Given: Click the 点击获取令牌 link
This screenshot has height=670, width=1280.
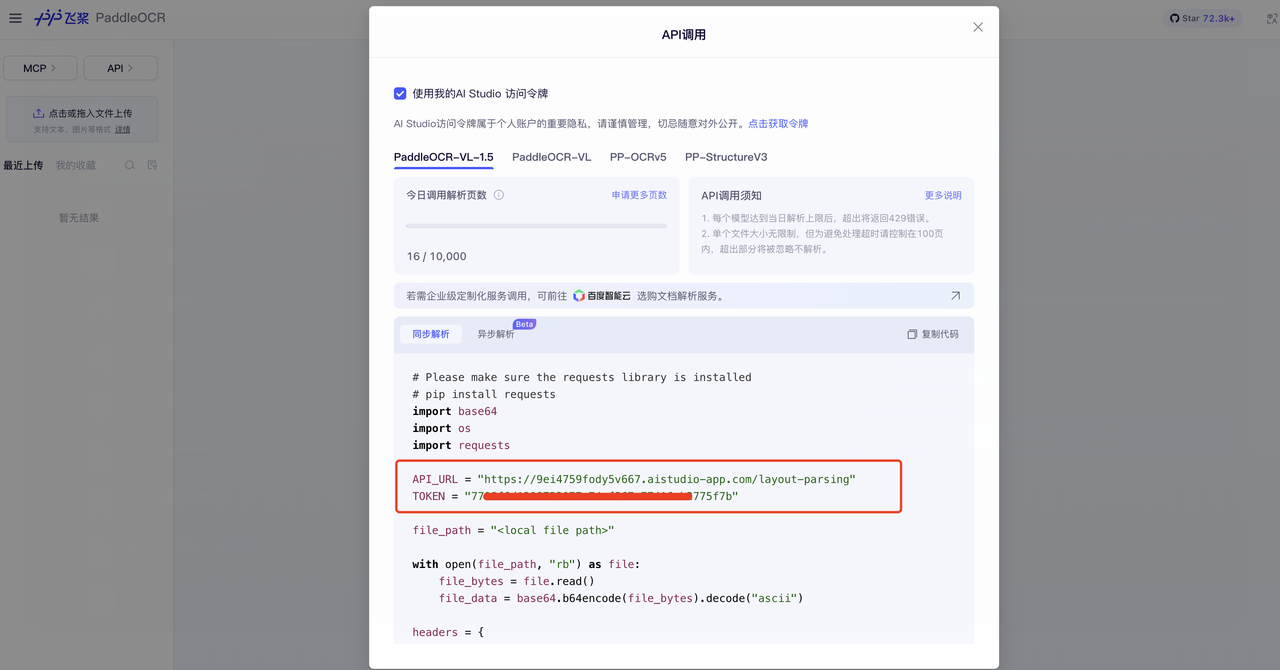Looking at the screenshot, I should pyautogui.click(x=778, y=124).
